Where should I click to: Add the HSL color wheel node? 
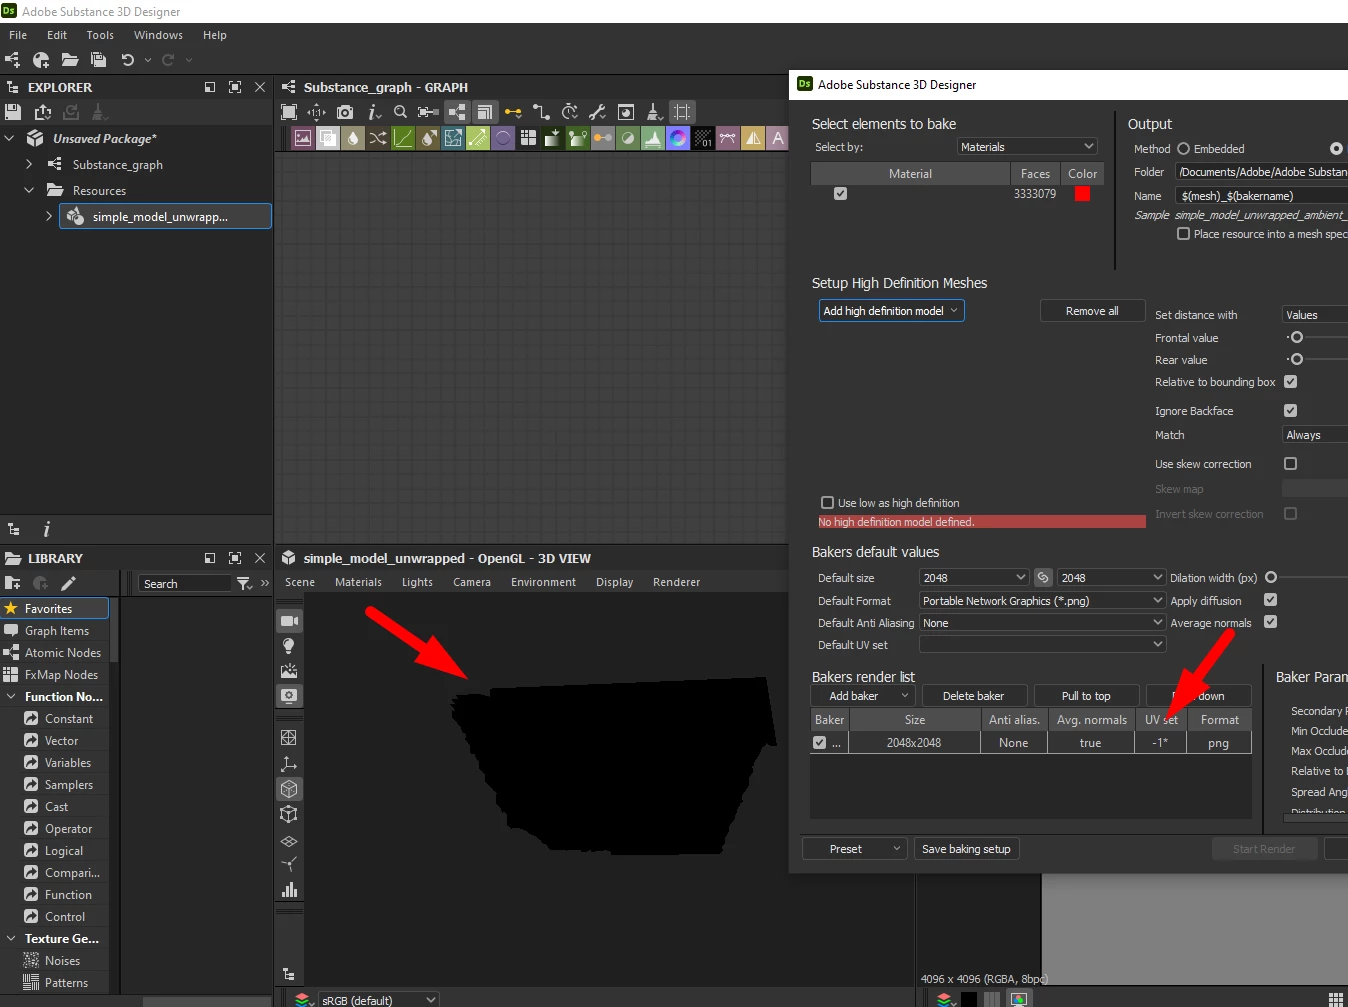pyautogui.click(x=678, y=138)
